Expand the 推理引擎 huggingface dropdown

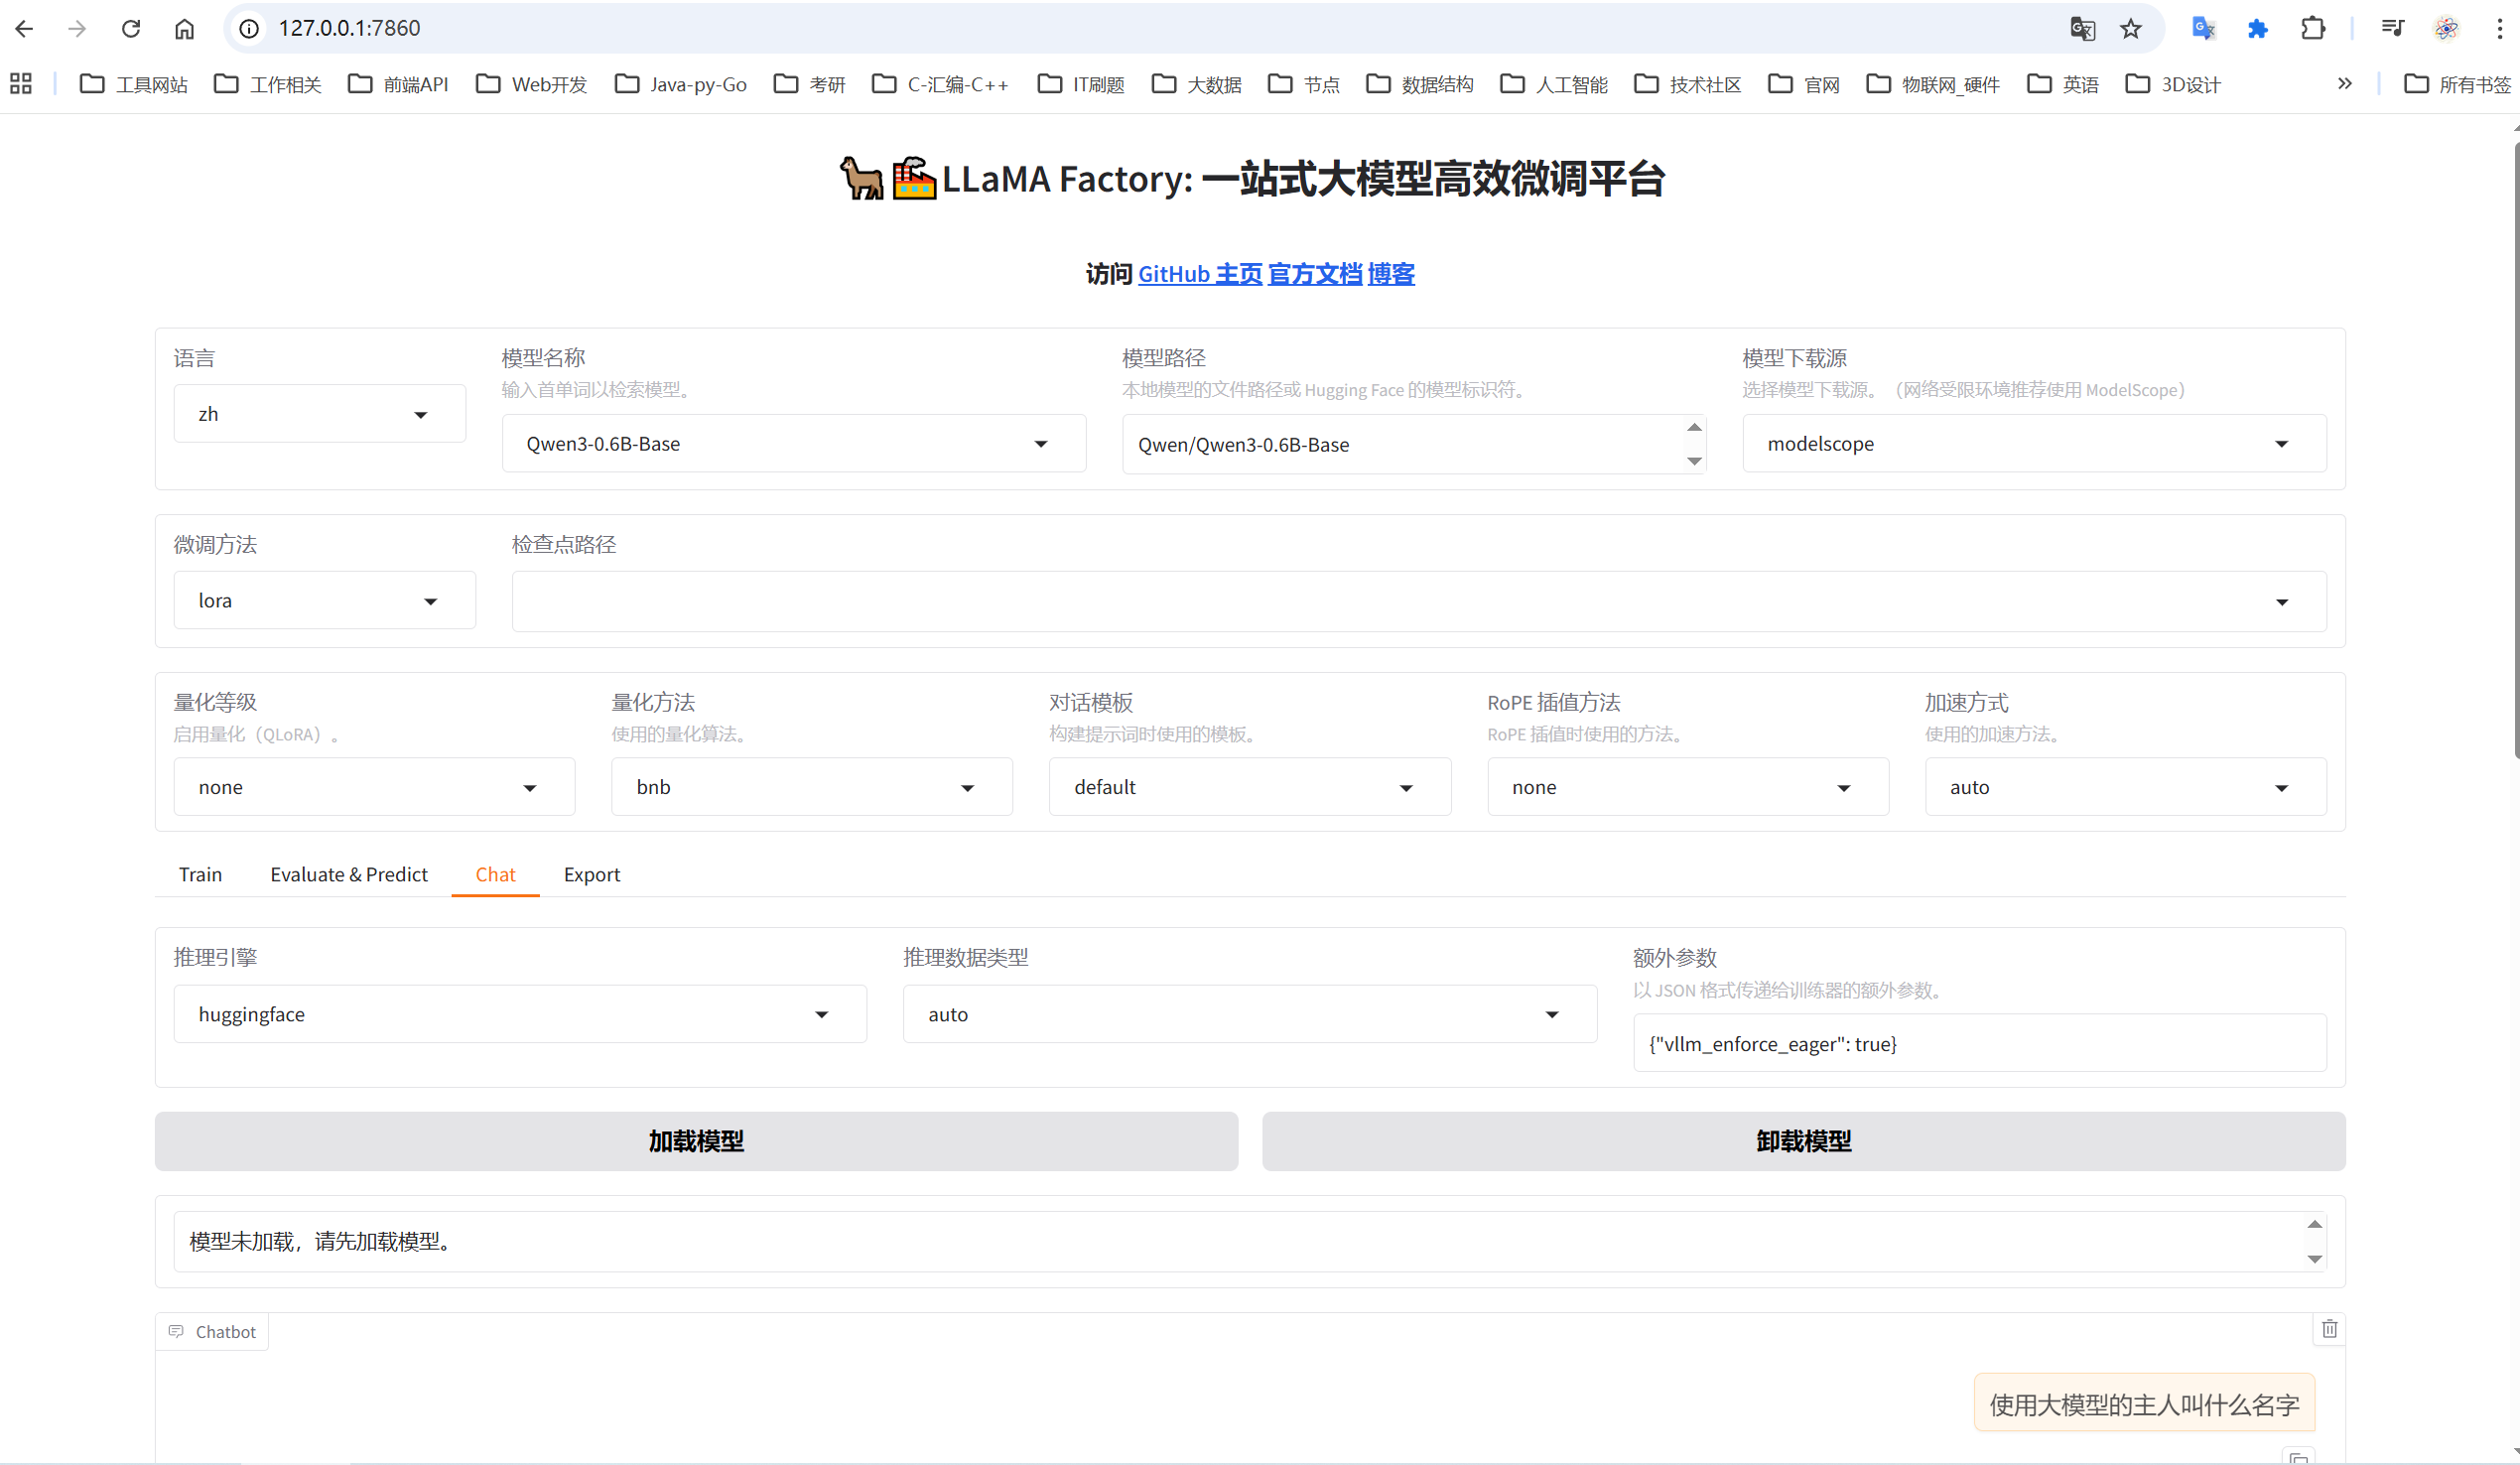(x=519, y=1014)
